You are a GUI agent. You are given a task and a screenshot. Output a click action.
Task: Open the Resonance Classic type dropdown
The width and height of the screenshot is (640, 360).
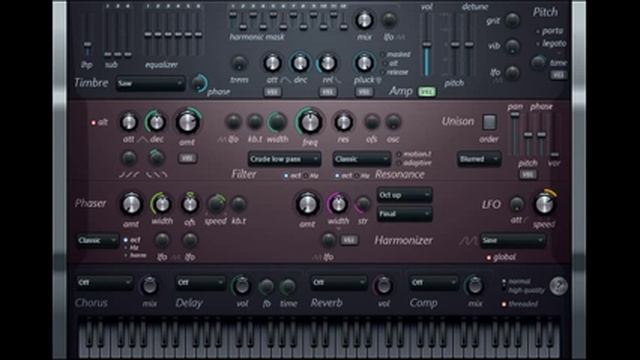361,159
